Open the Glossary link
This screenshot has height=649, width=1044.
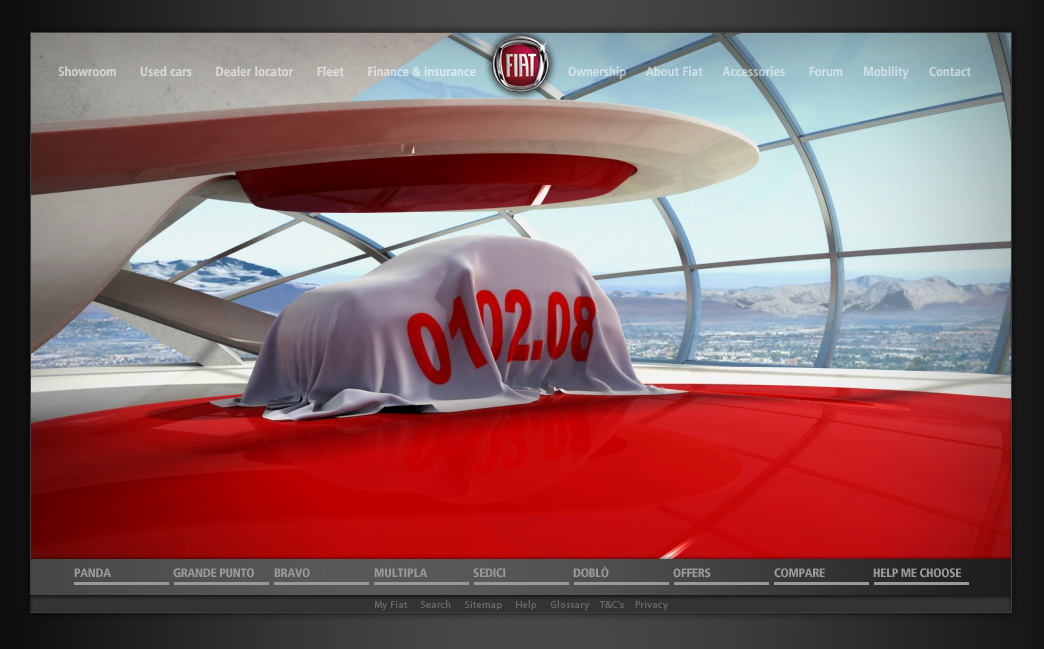569,605
